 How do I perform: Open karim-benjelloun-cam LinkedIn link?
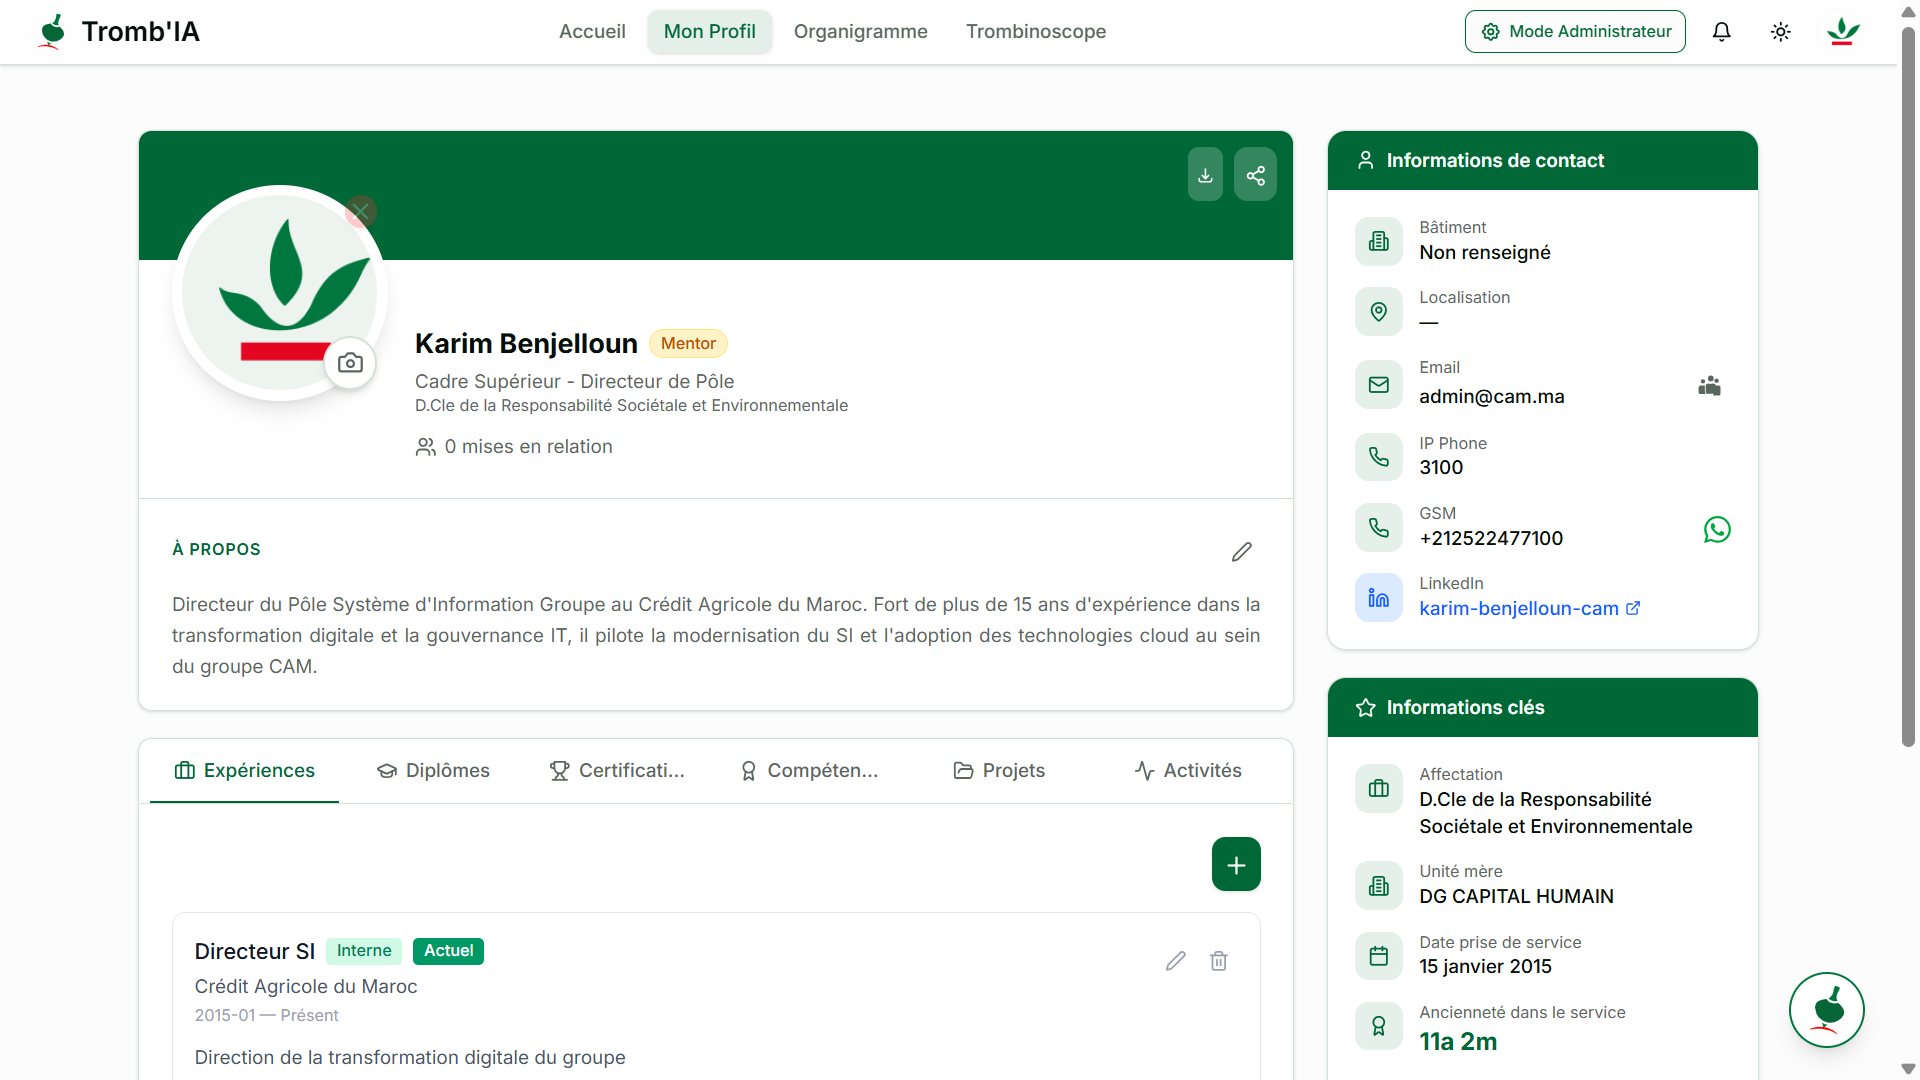point(1529,609)
